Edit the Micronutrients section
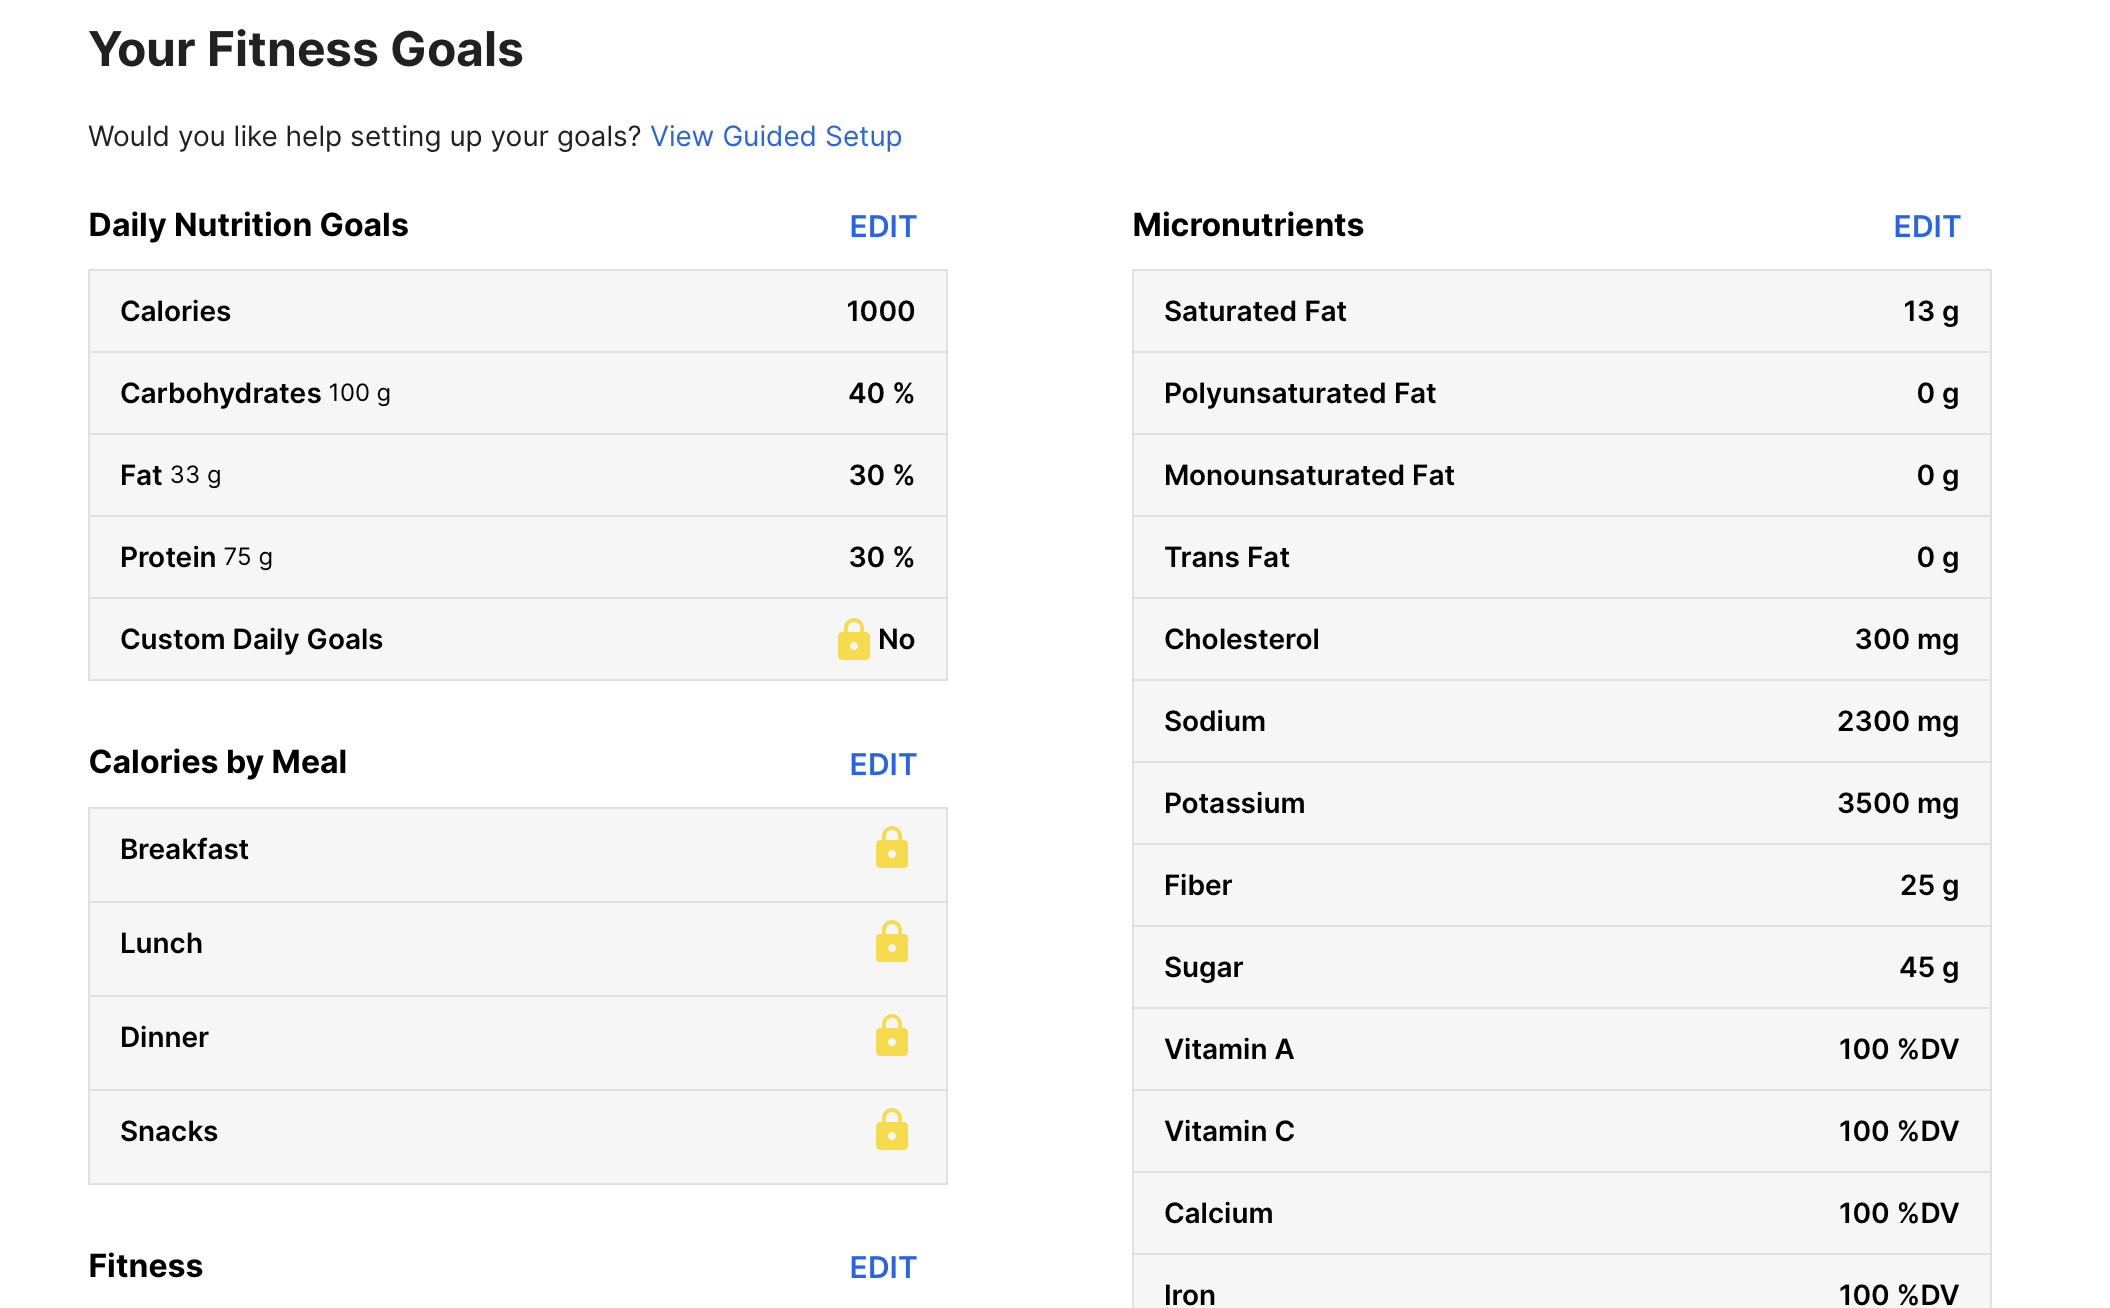The image size is (2110, 1308). 1926,226
